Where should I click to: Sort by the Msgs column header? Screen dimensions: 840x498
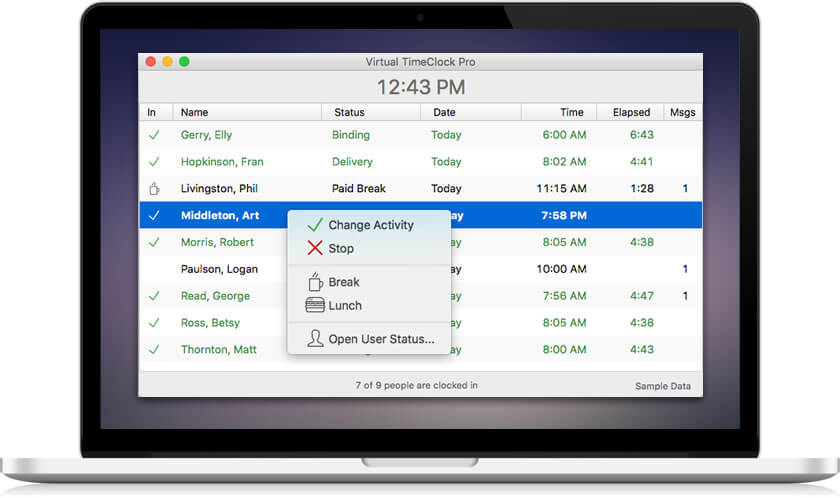point(682,112)
